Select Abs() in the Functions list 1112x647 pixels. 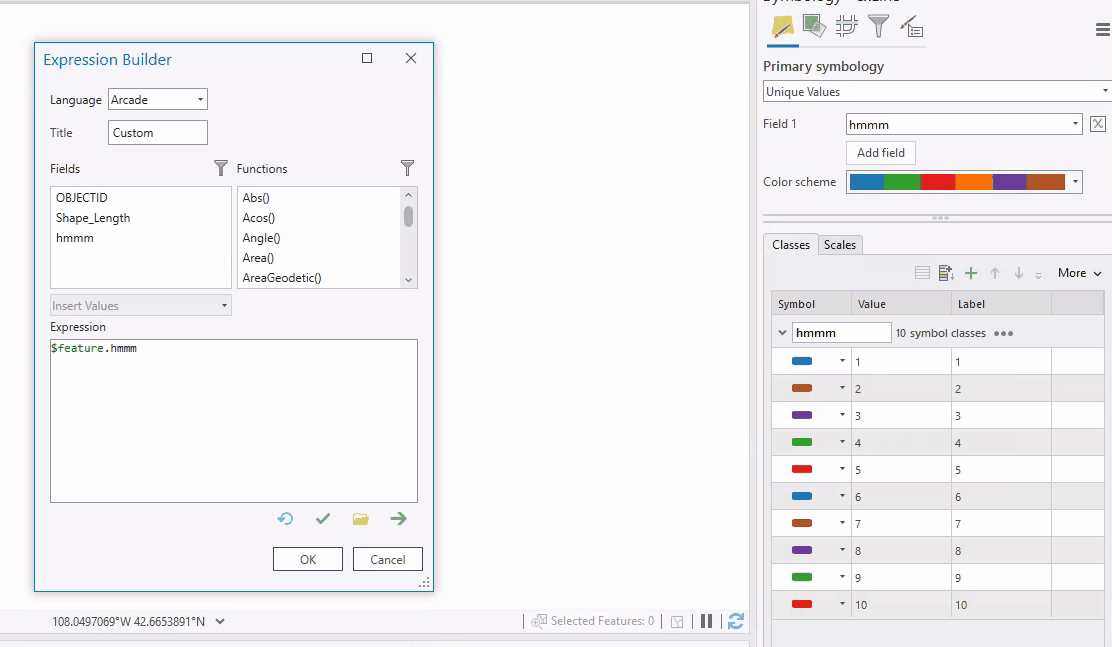[256, 198]
